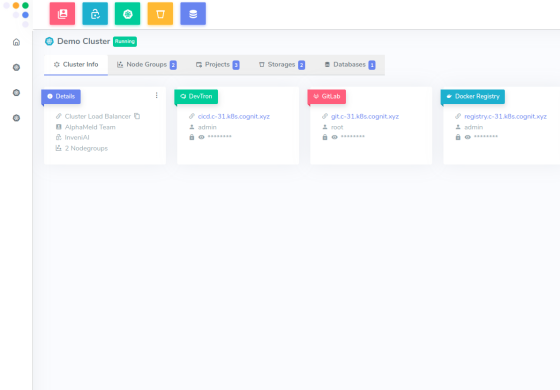Open the blue database stack icon

tap(193, 14)
